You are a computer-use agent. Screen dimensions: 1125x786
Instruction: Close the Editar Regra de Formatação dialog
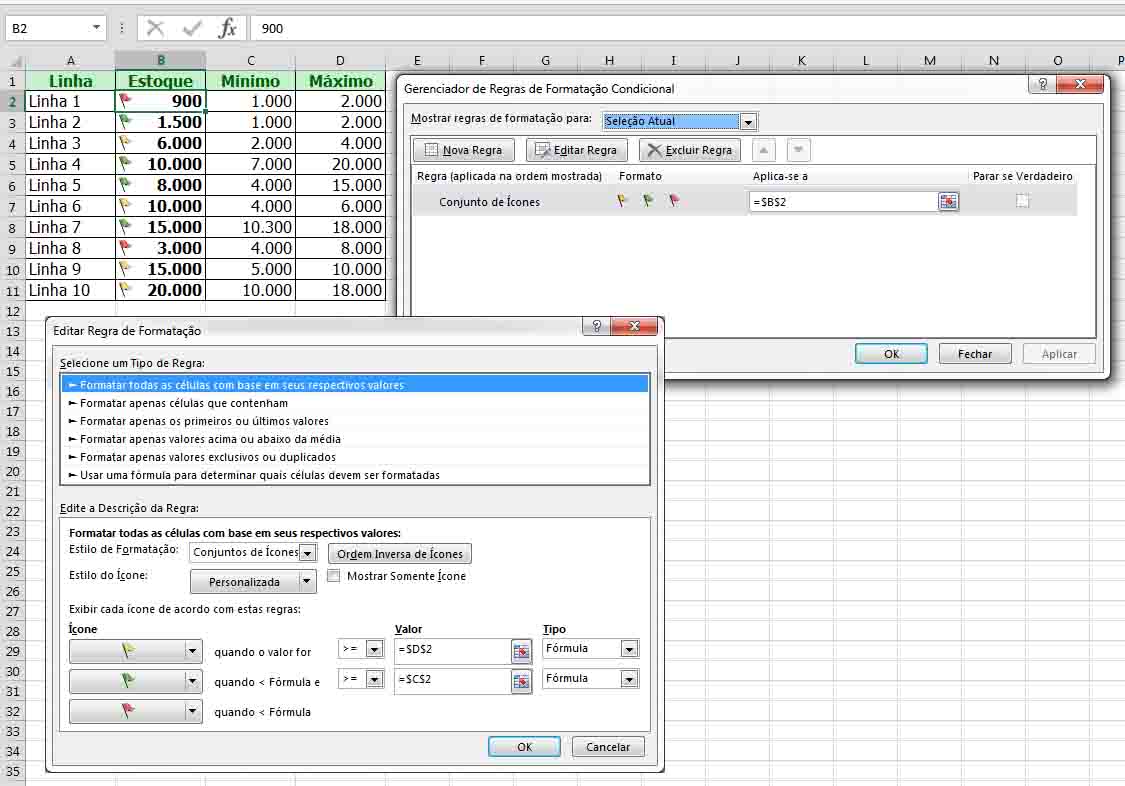click(634, 326)
